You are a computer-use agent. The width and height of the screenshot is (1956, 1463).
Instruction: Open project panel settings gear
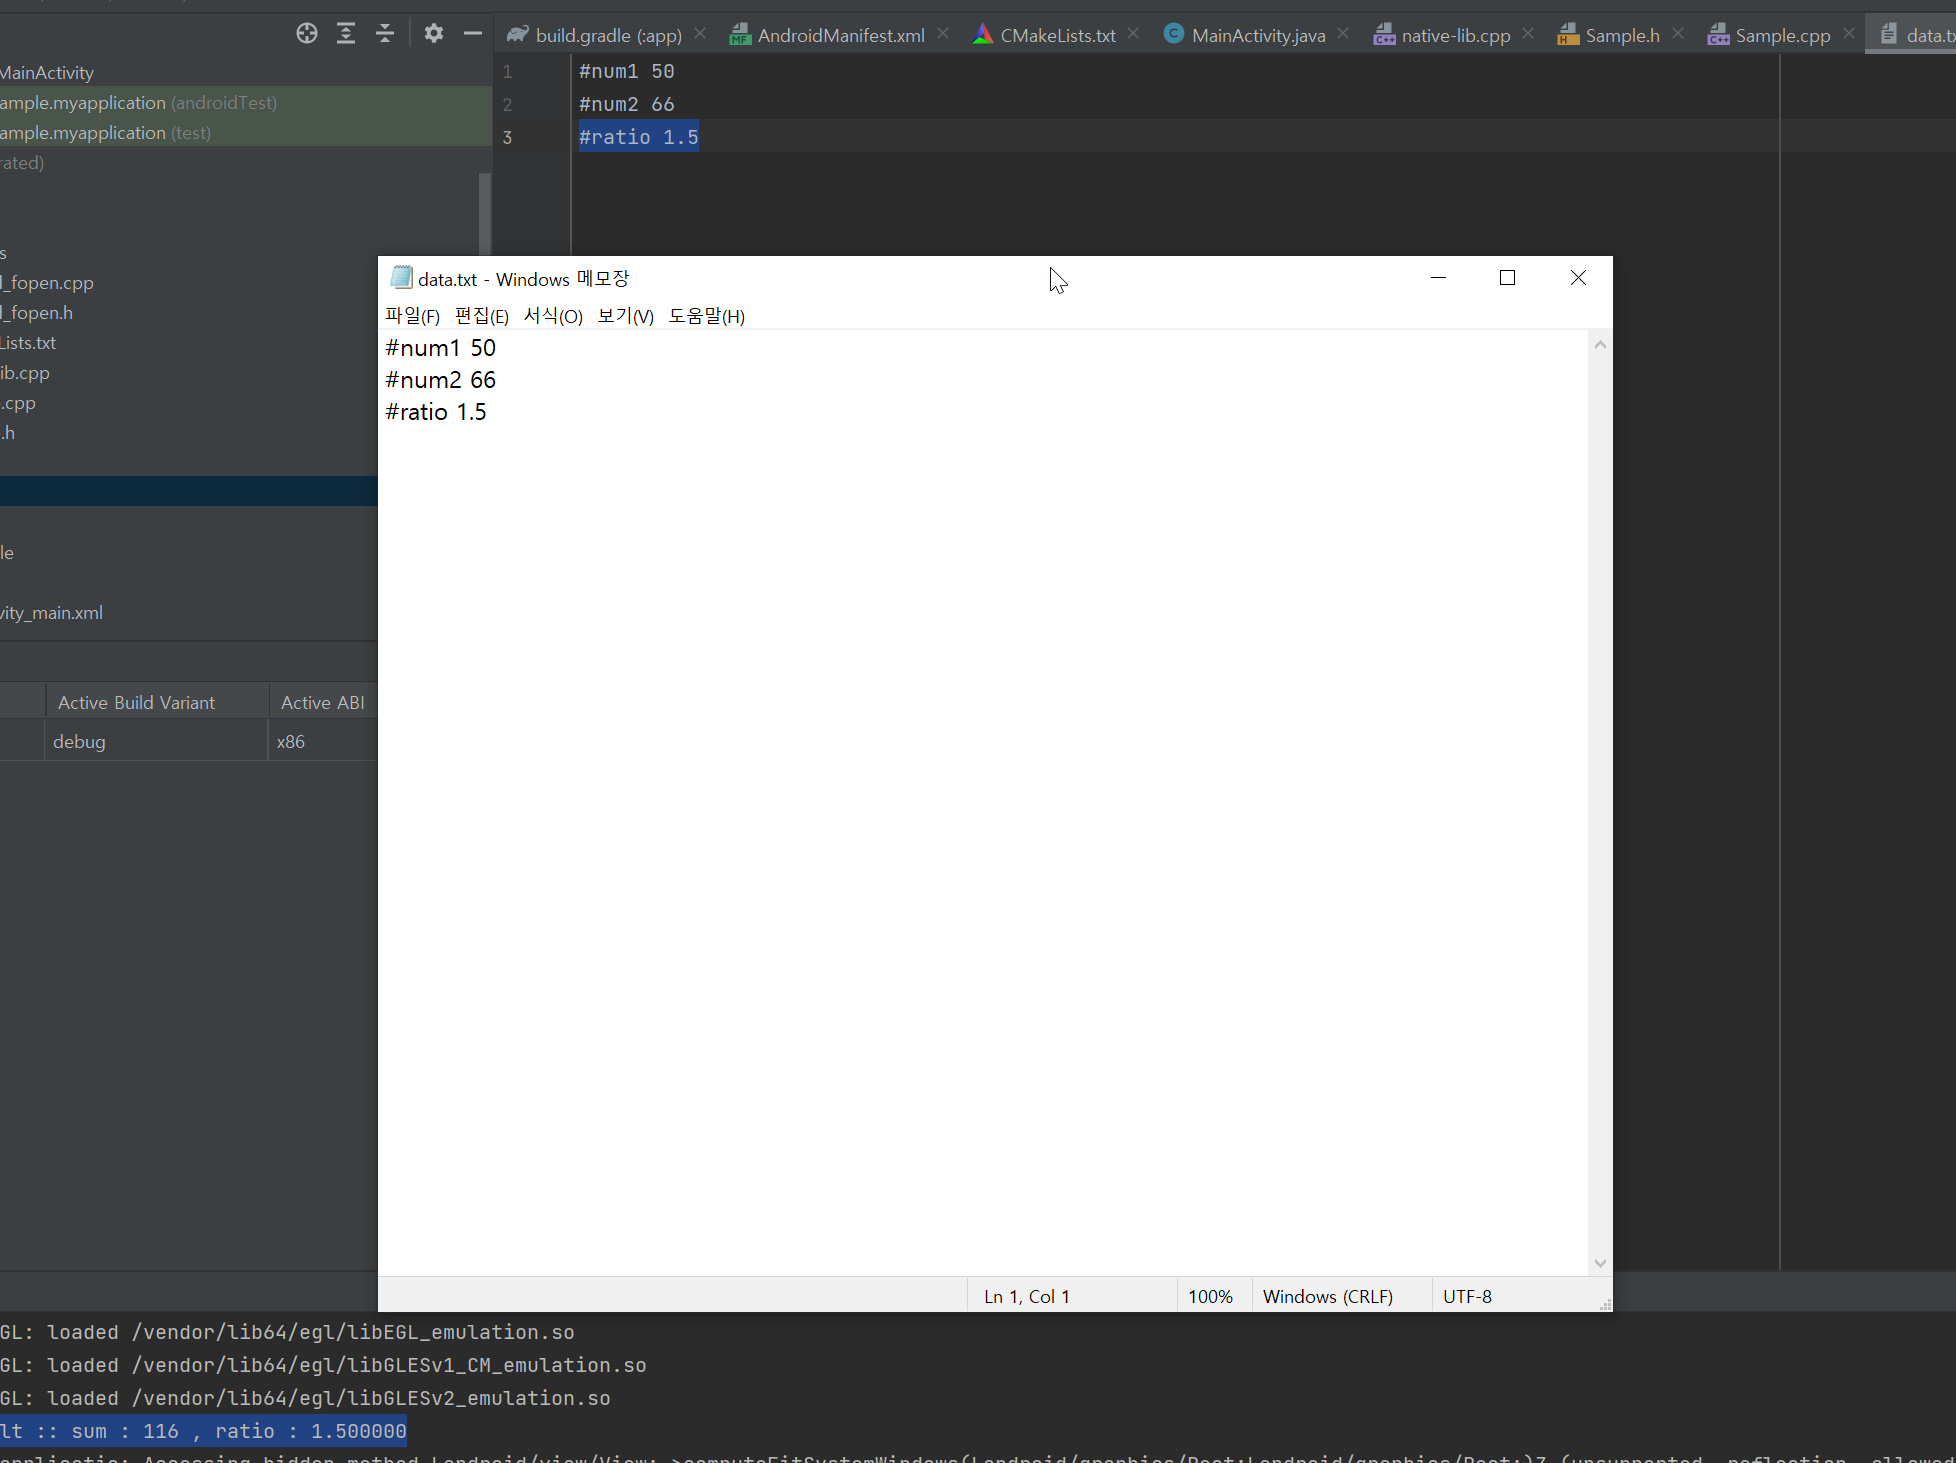[x=433, y=34]
